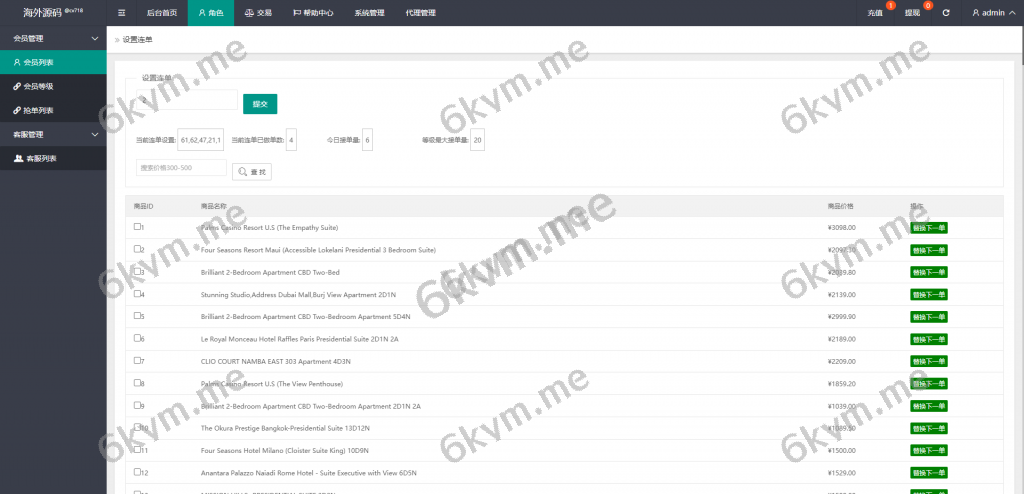Open 抢单列表 in sidebar
The image size is (1024, 494).
pyautogui.click(x=38, y=110)
